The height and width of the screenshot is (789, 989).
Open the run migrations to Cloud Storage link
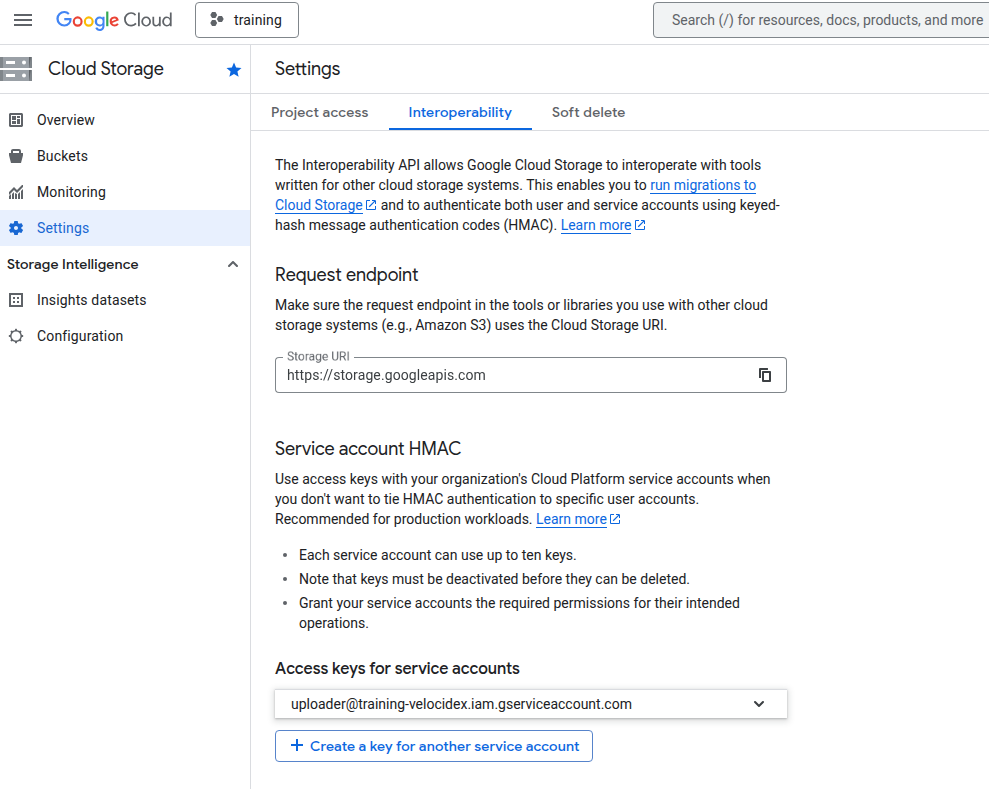[x=702, y=185]
